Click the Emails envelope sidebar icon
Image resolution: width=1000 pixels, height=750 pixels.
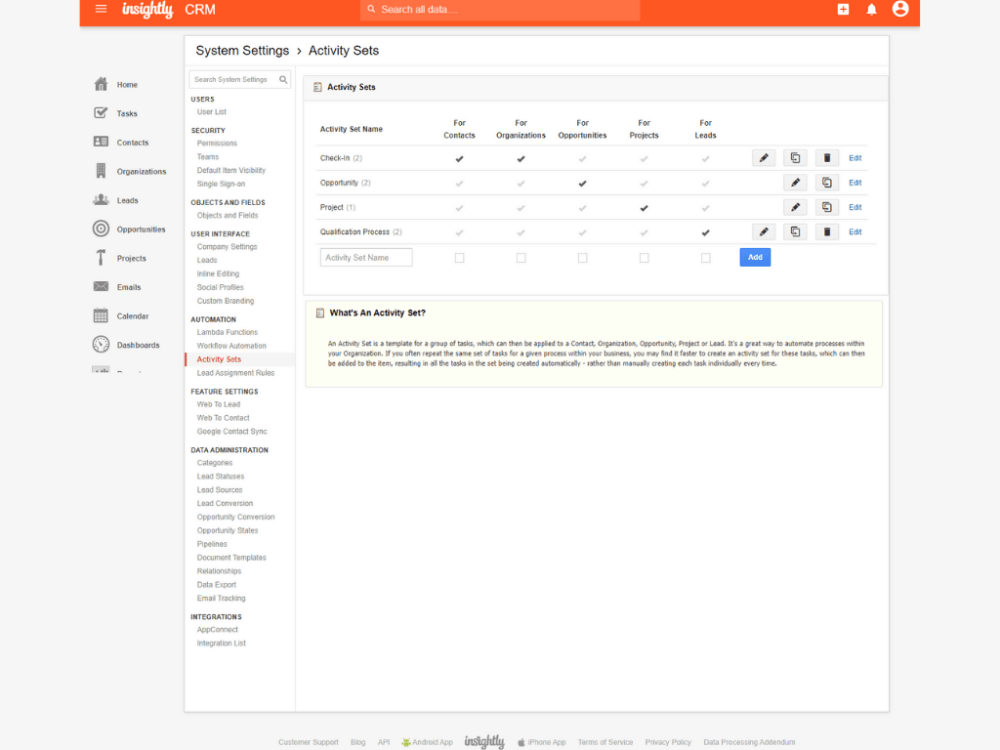click(101, 286)
